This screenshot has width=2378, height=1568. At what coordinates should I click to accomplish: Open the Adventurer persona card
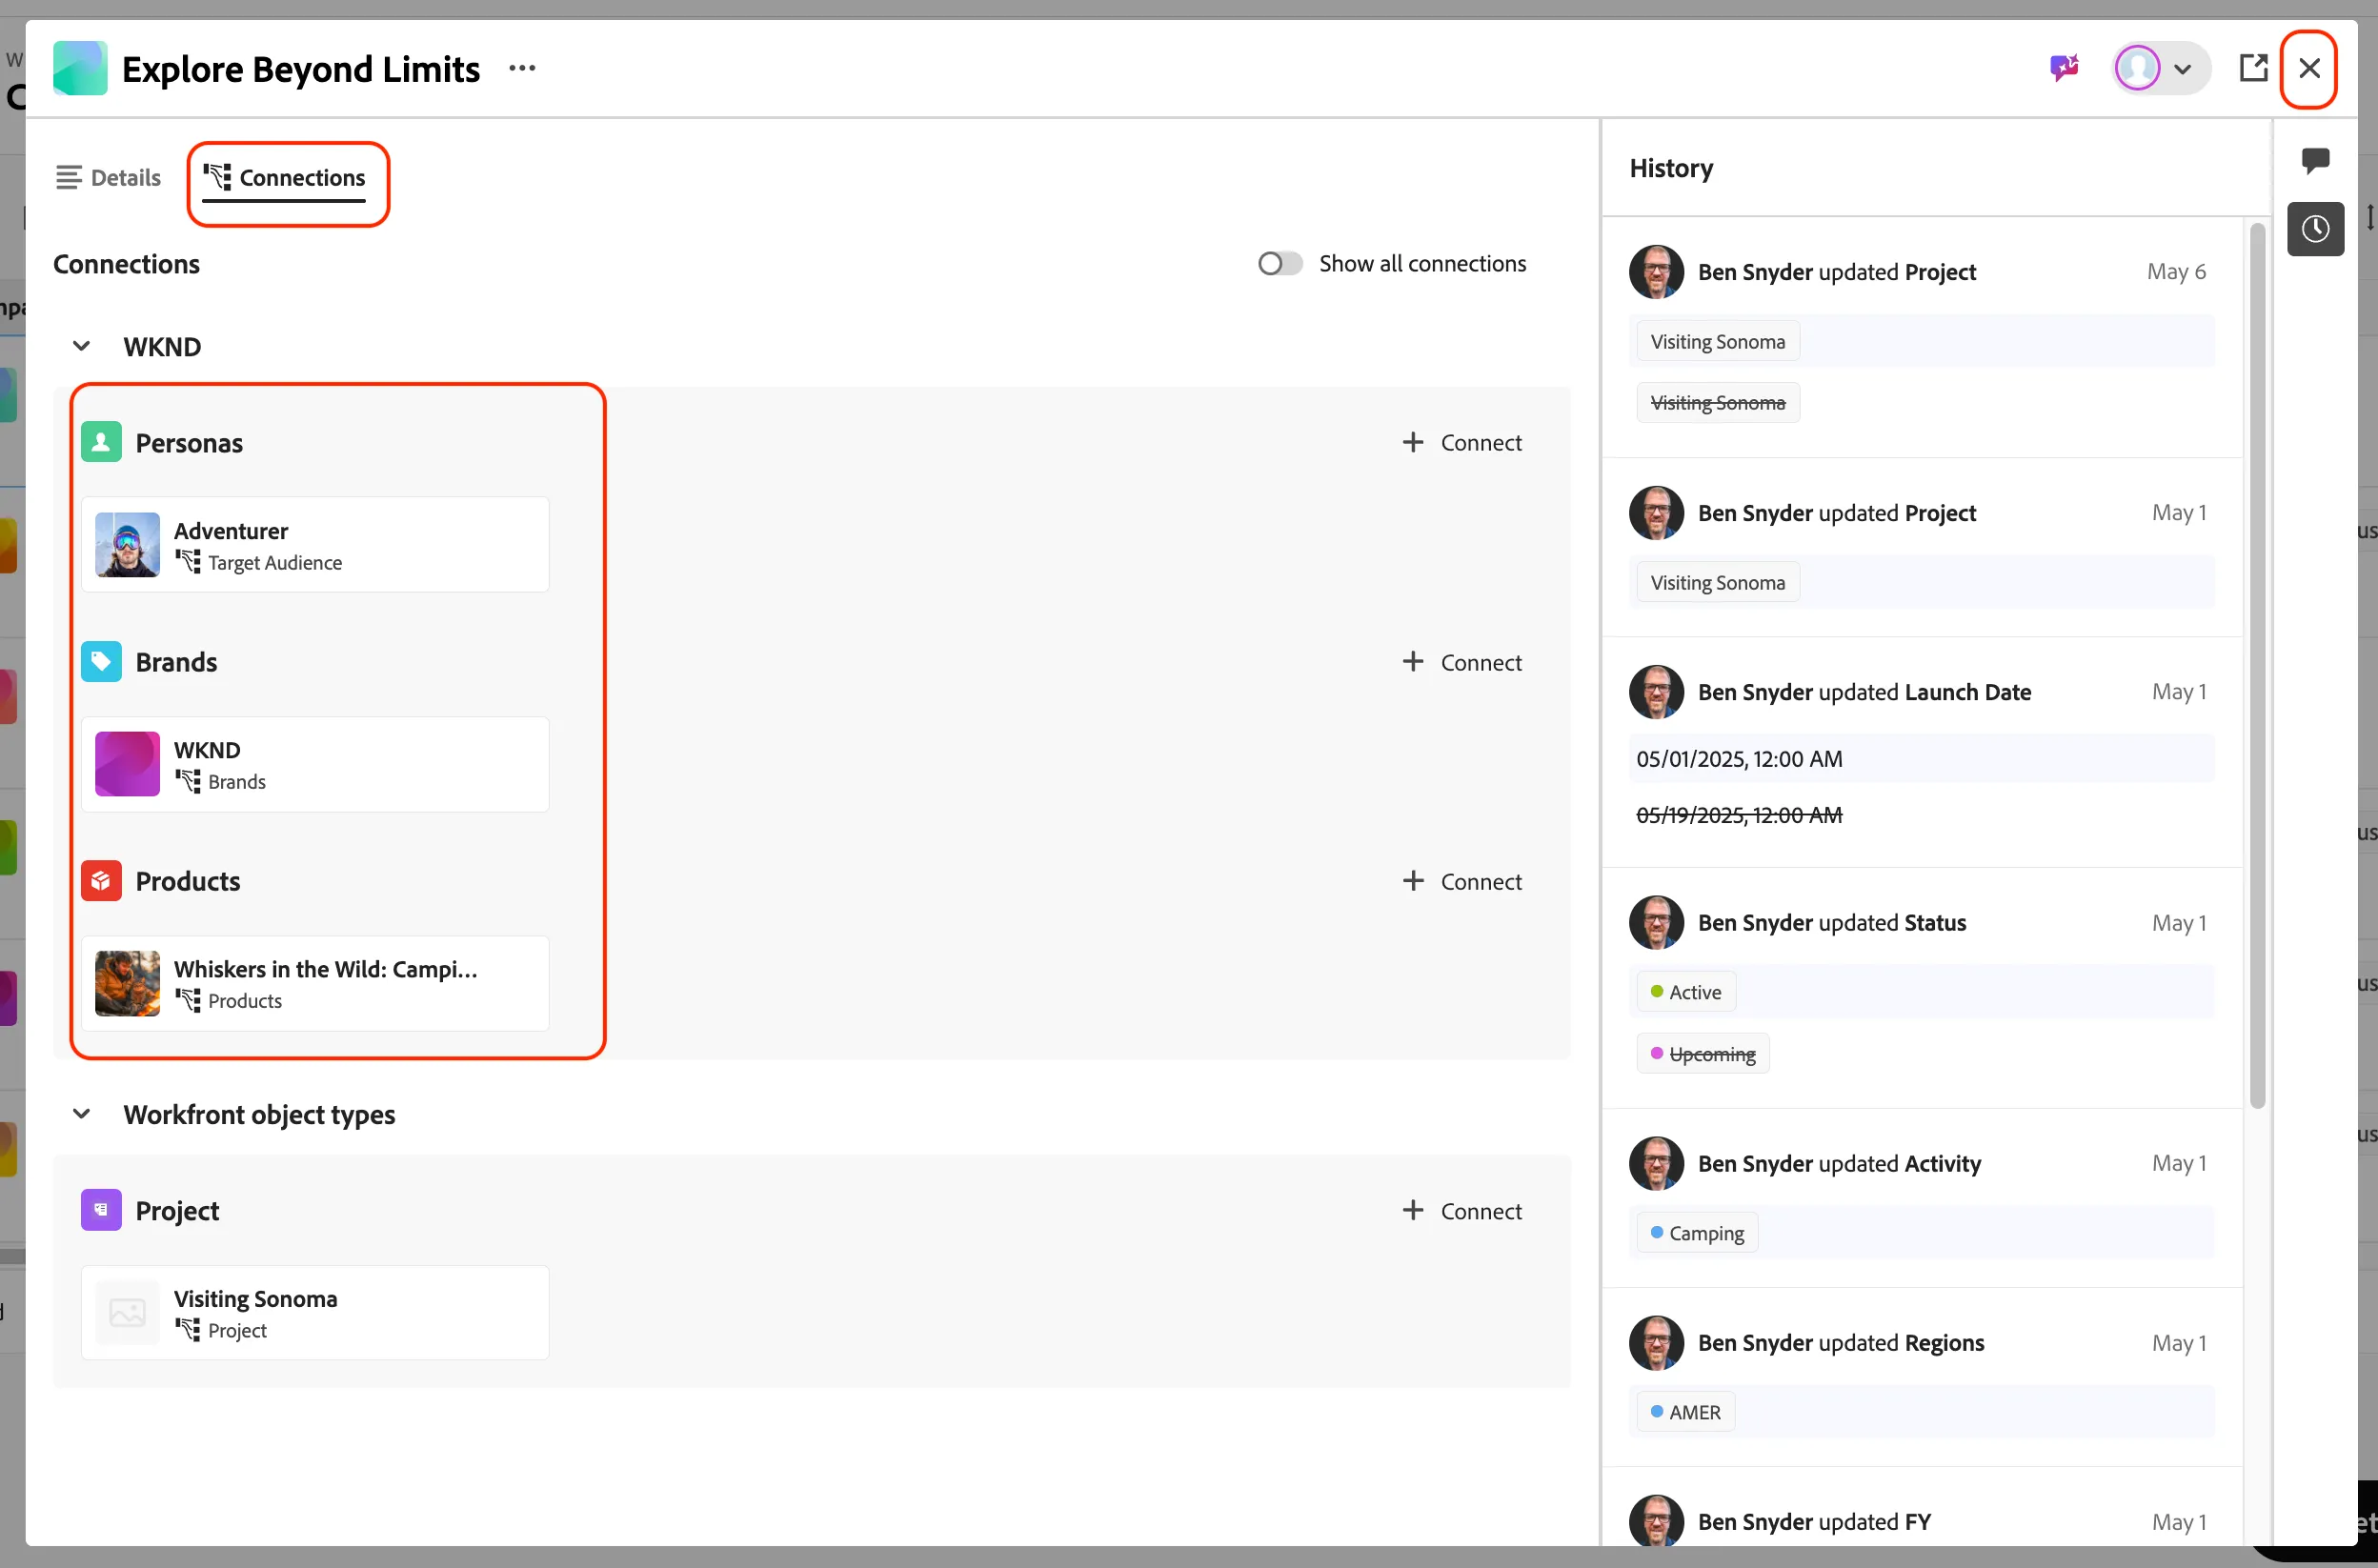coord(315,544)
